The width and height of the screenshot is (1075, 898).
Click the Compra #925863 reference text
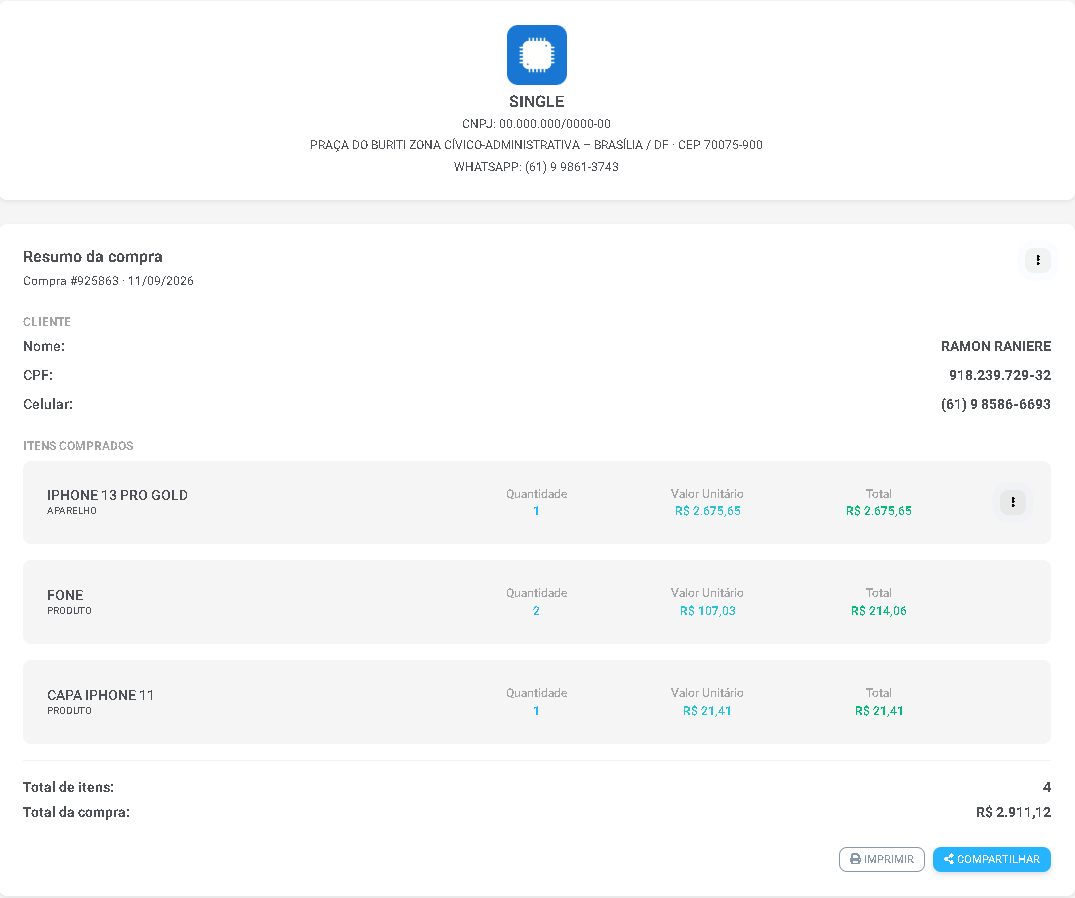71,281
